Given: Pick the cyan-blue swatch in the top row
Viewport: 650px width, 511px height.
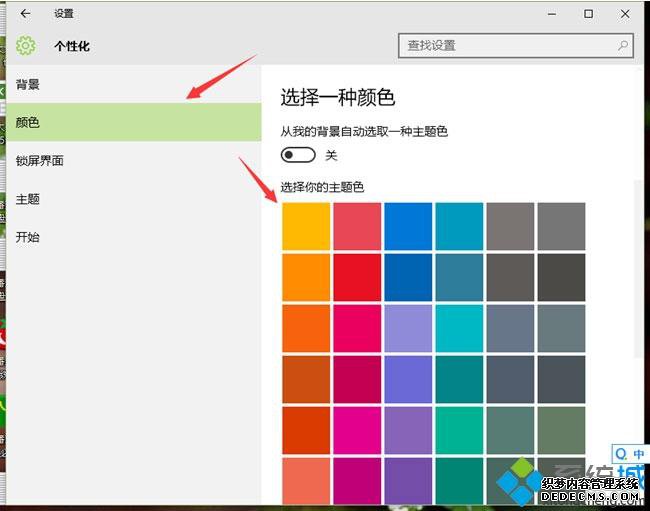Looking at the screenshot, I should 459,226.
